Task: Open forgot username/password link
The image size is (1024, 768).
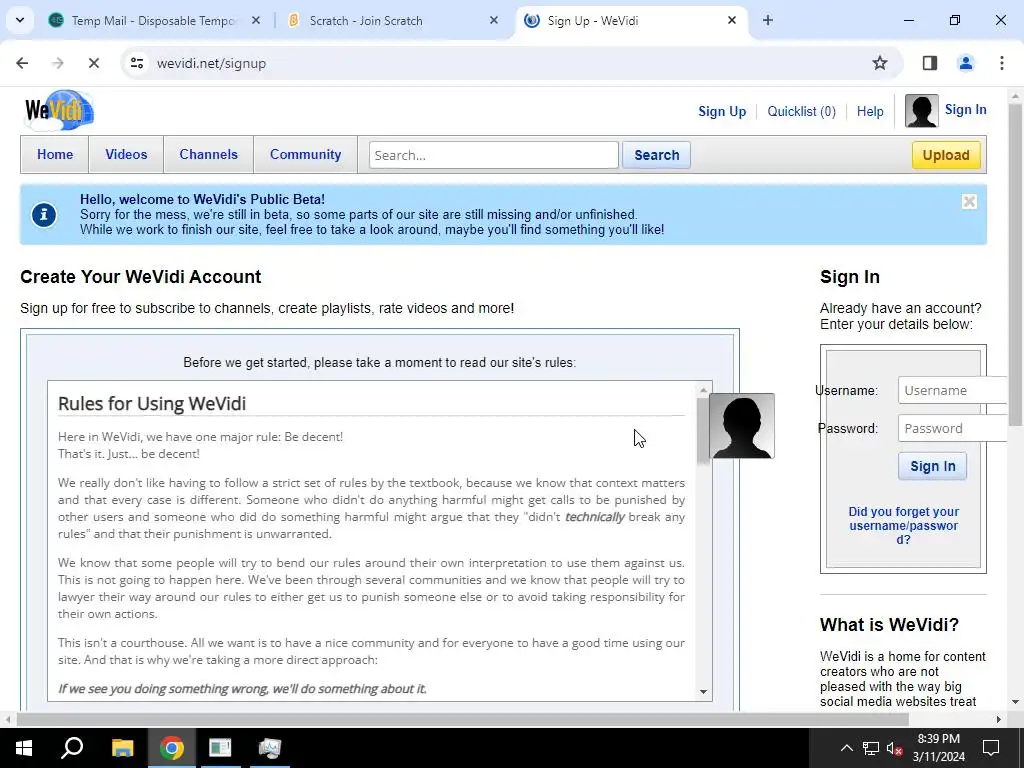Action: [x=903, y=526]
